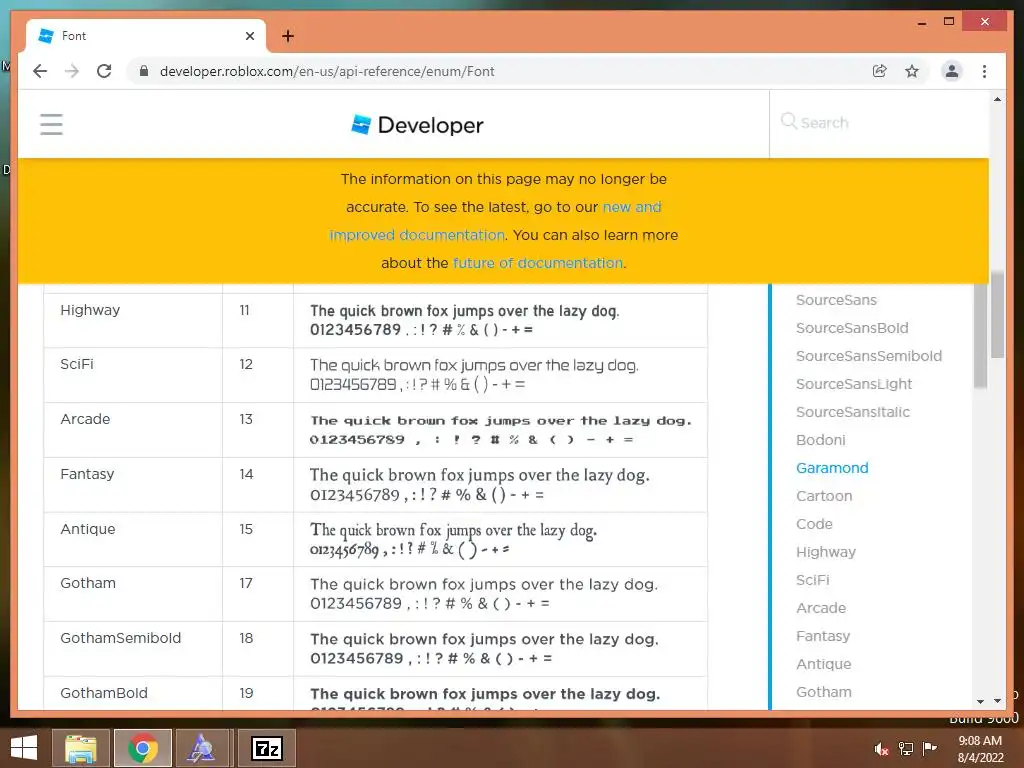Click the main page scrollbar thumb
Screen dimensions: 1024x768
(x=997, y=315)
